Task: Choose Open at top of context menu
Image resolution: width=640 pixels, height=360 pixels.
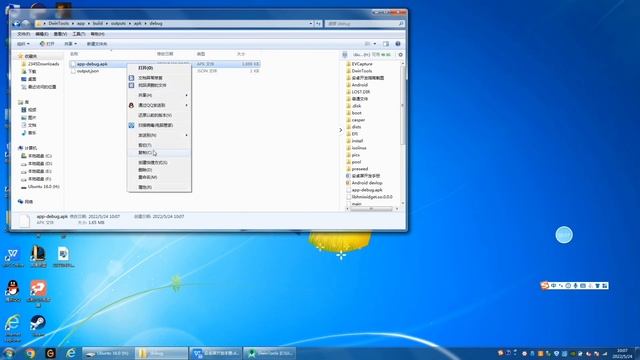Action: tap(159, 68)
